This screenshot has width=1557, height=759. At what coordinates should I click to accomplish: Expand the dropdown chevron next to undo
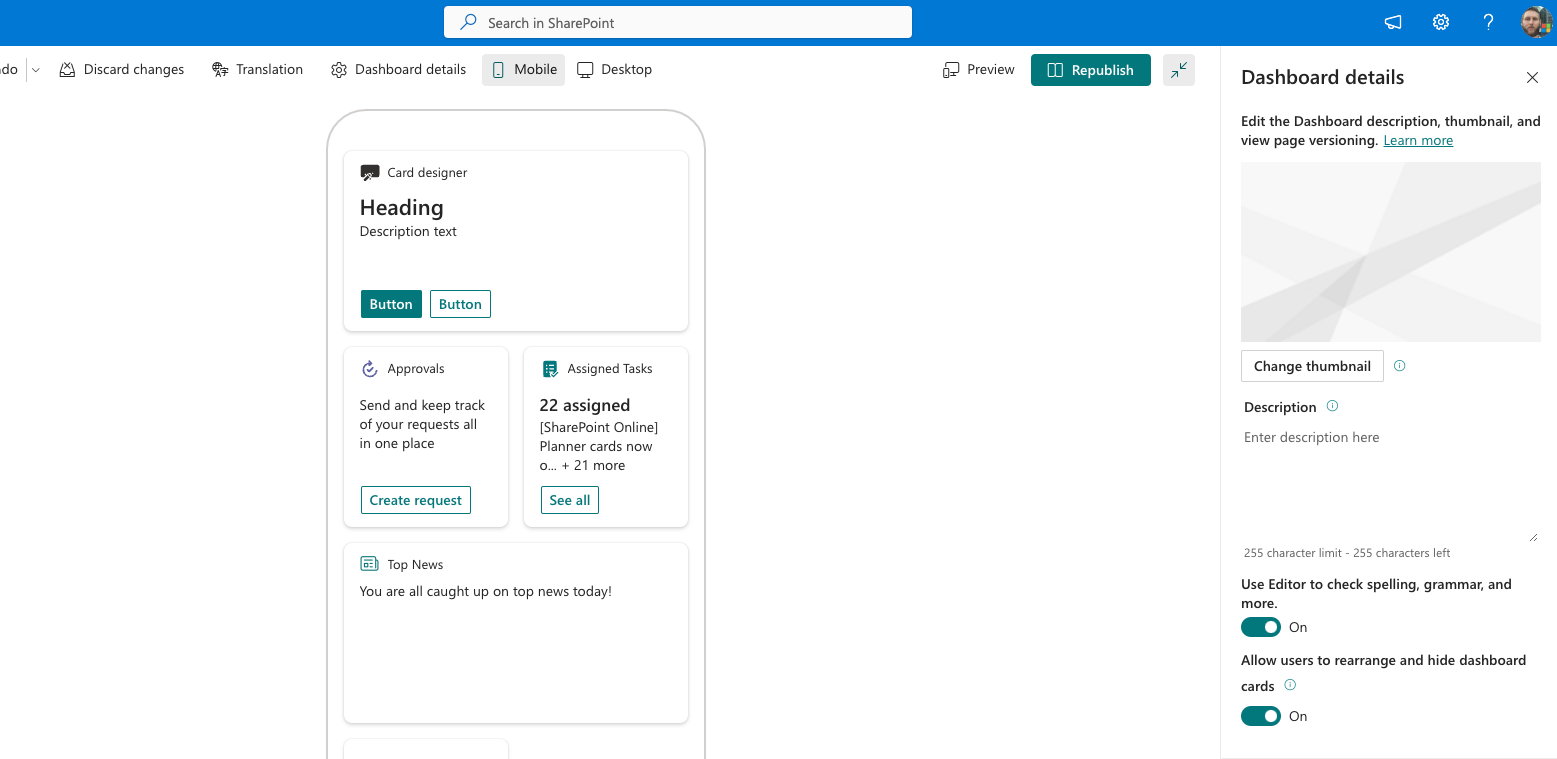coord(36,70)
